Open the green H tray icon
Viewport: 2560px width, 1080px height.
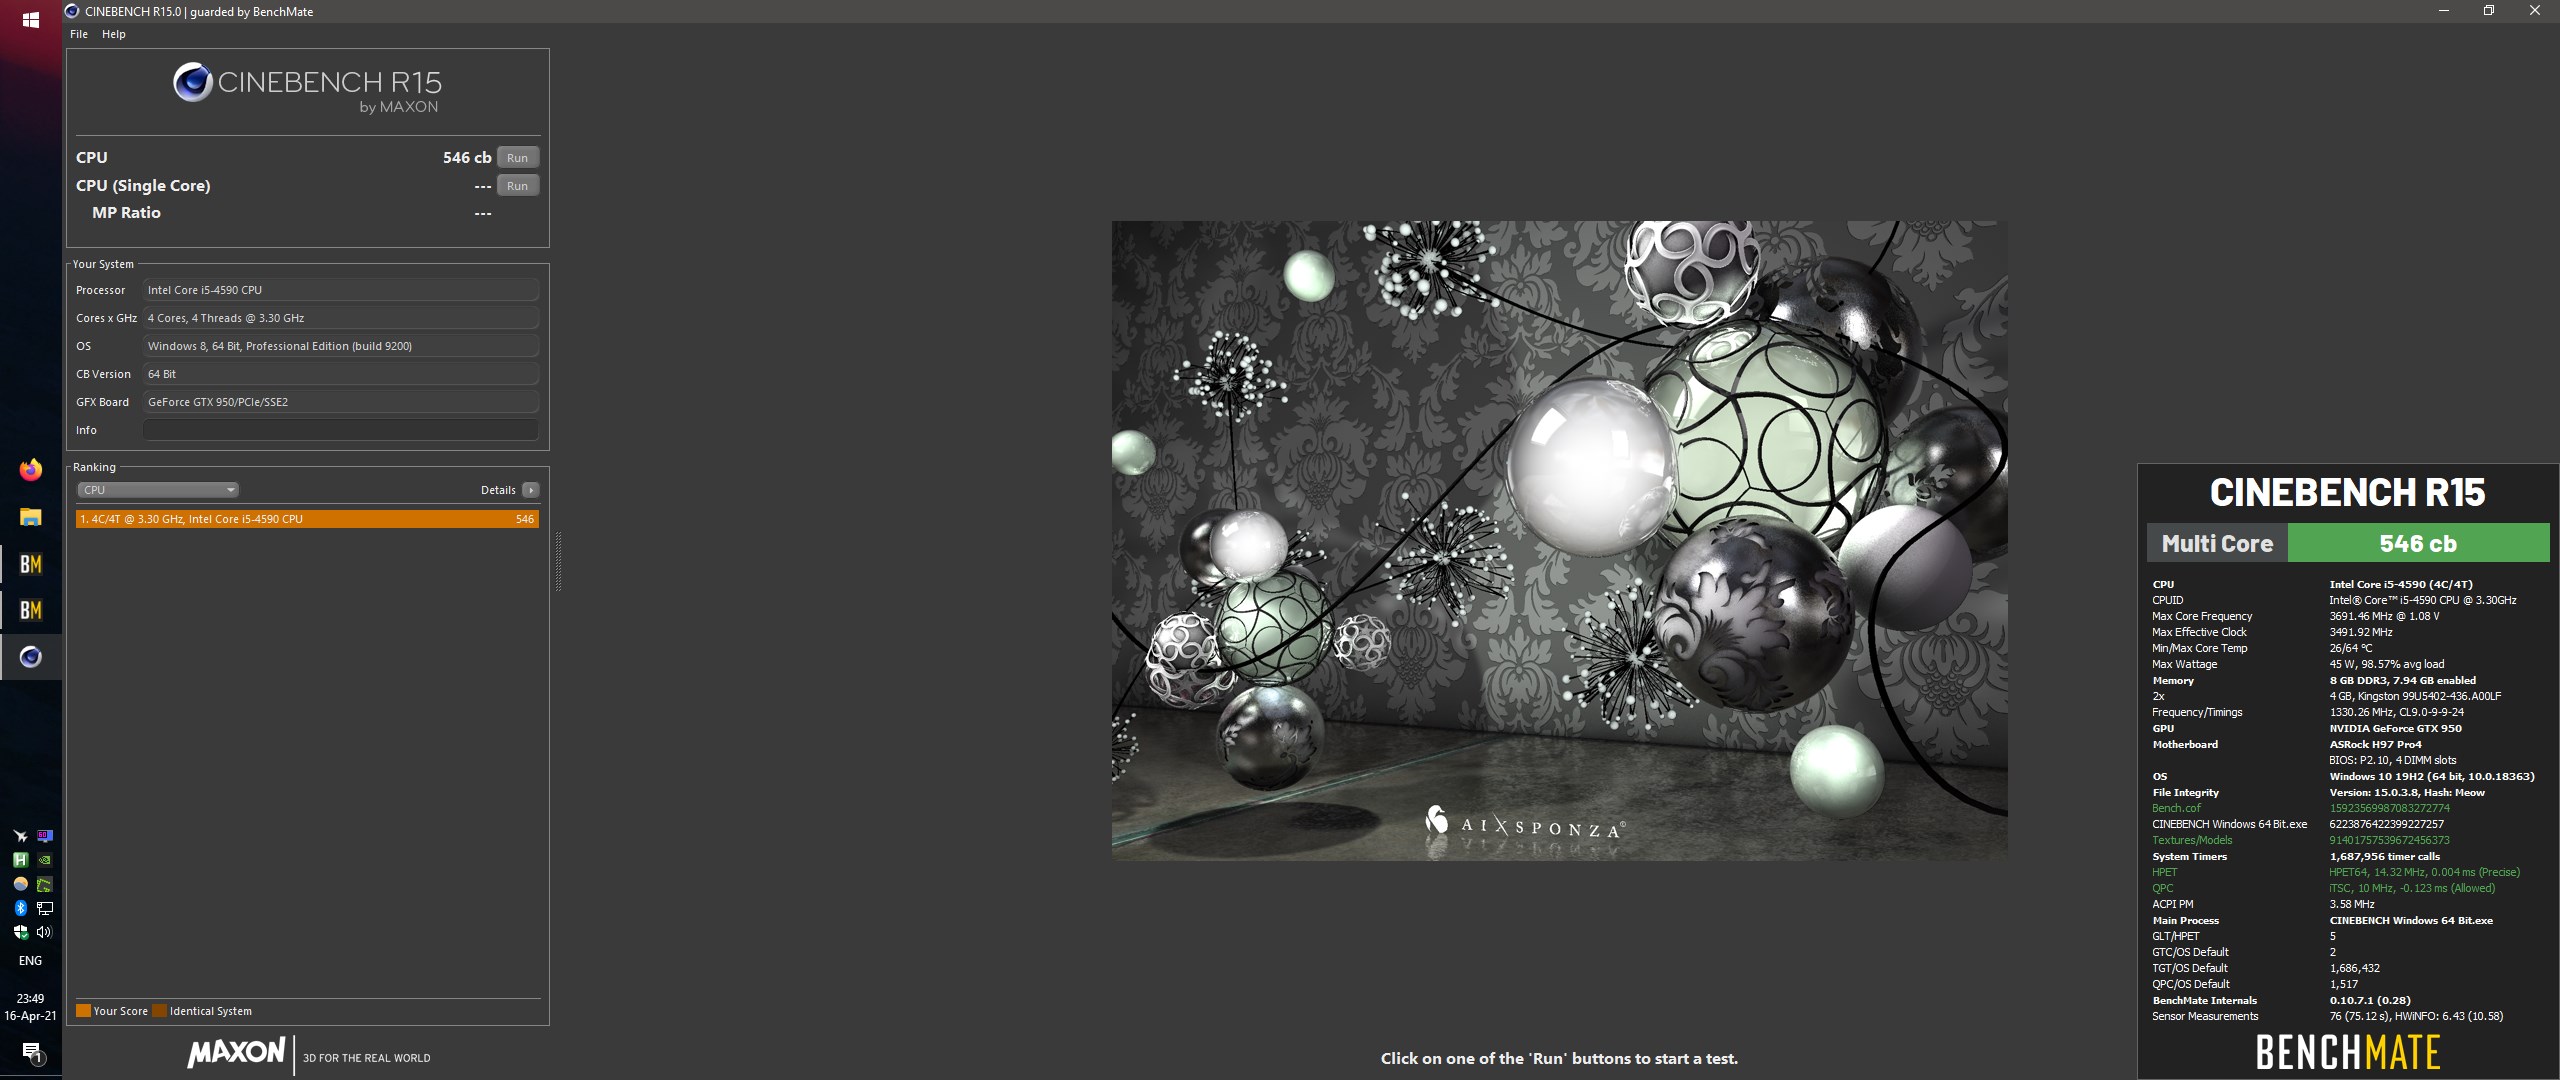[x=20, y=860]
